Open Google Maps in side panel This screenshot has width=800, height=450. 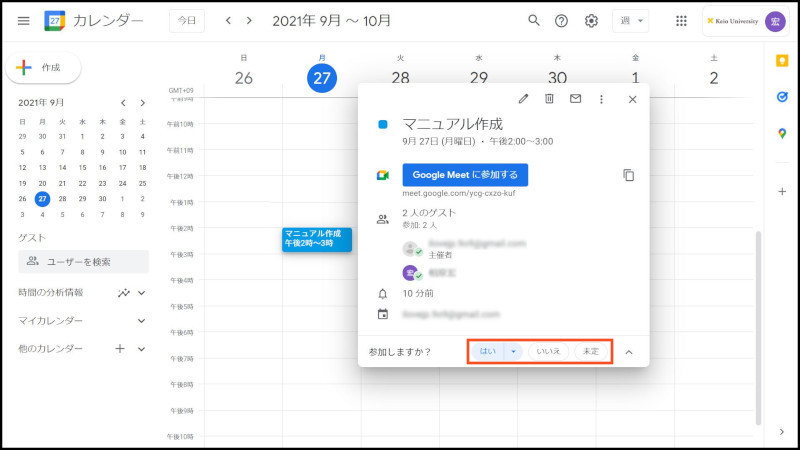pyautogui.click(x=782, y=133)
